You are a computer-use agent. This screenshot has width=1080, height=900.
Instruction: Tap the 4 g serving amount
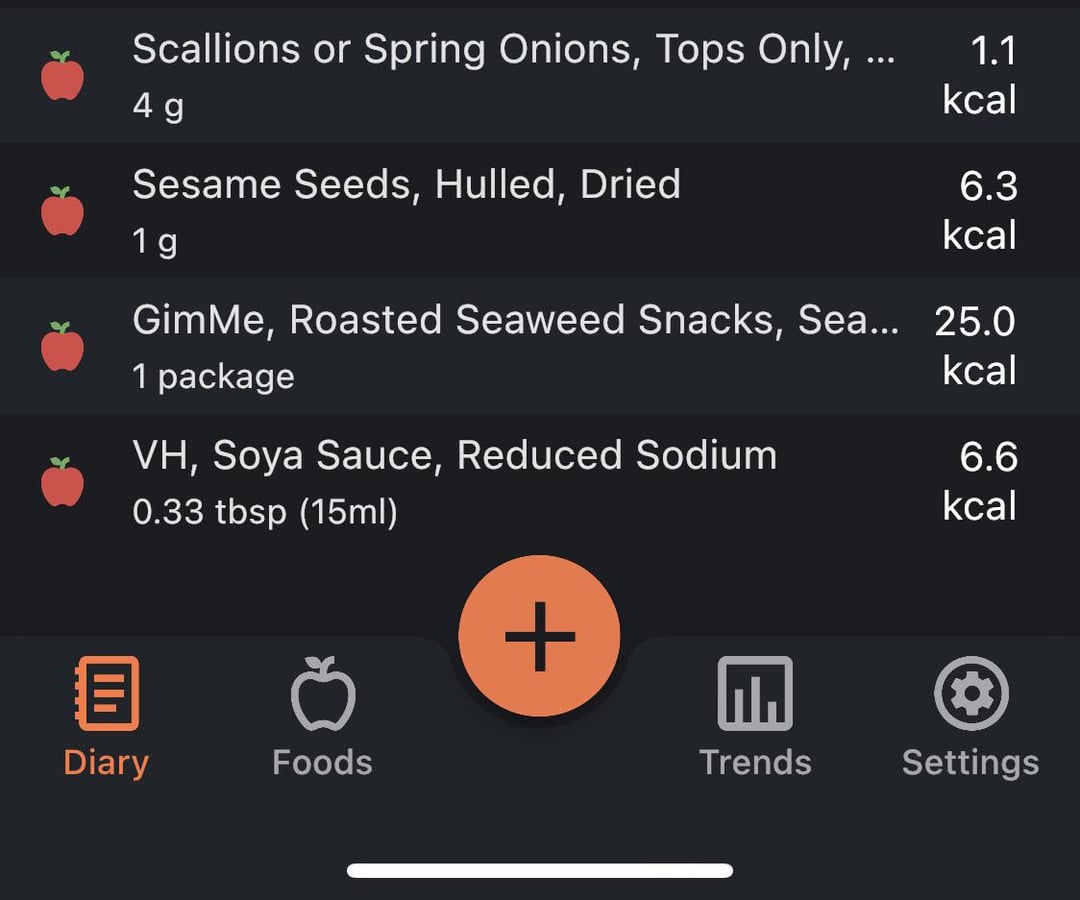[x=158, y=106]
